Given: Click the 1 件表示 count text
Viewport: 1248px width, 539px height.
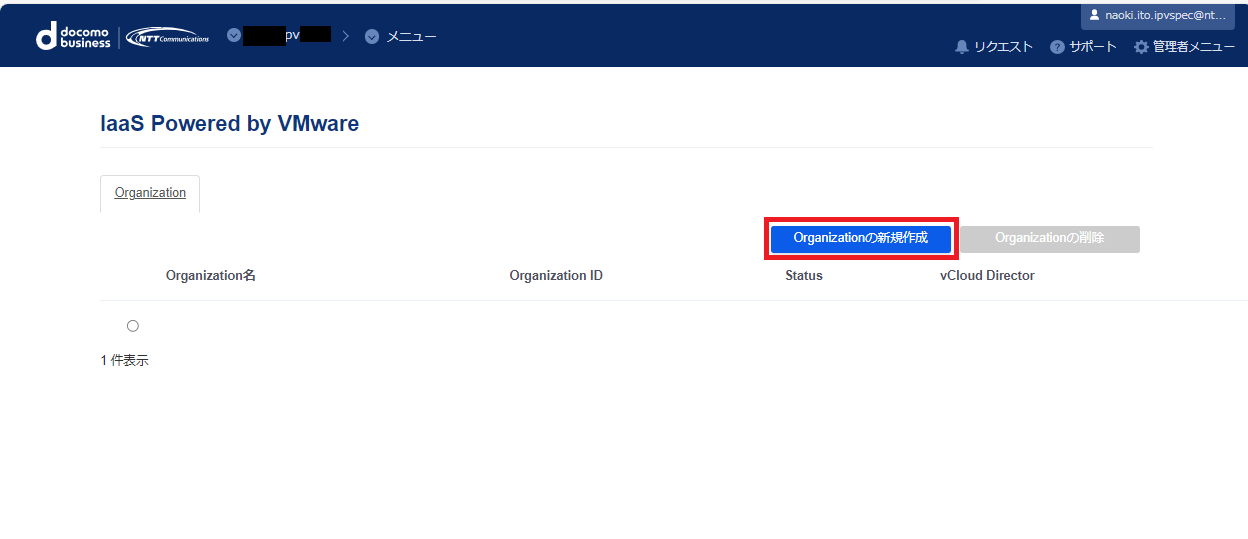Looking at the screenshot, I should (x=124, y=360).
